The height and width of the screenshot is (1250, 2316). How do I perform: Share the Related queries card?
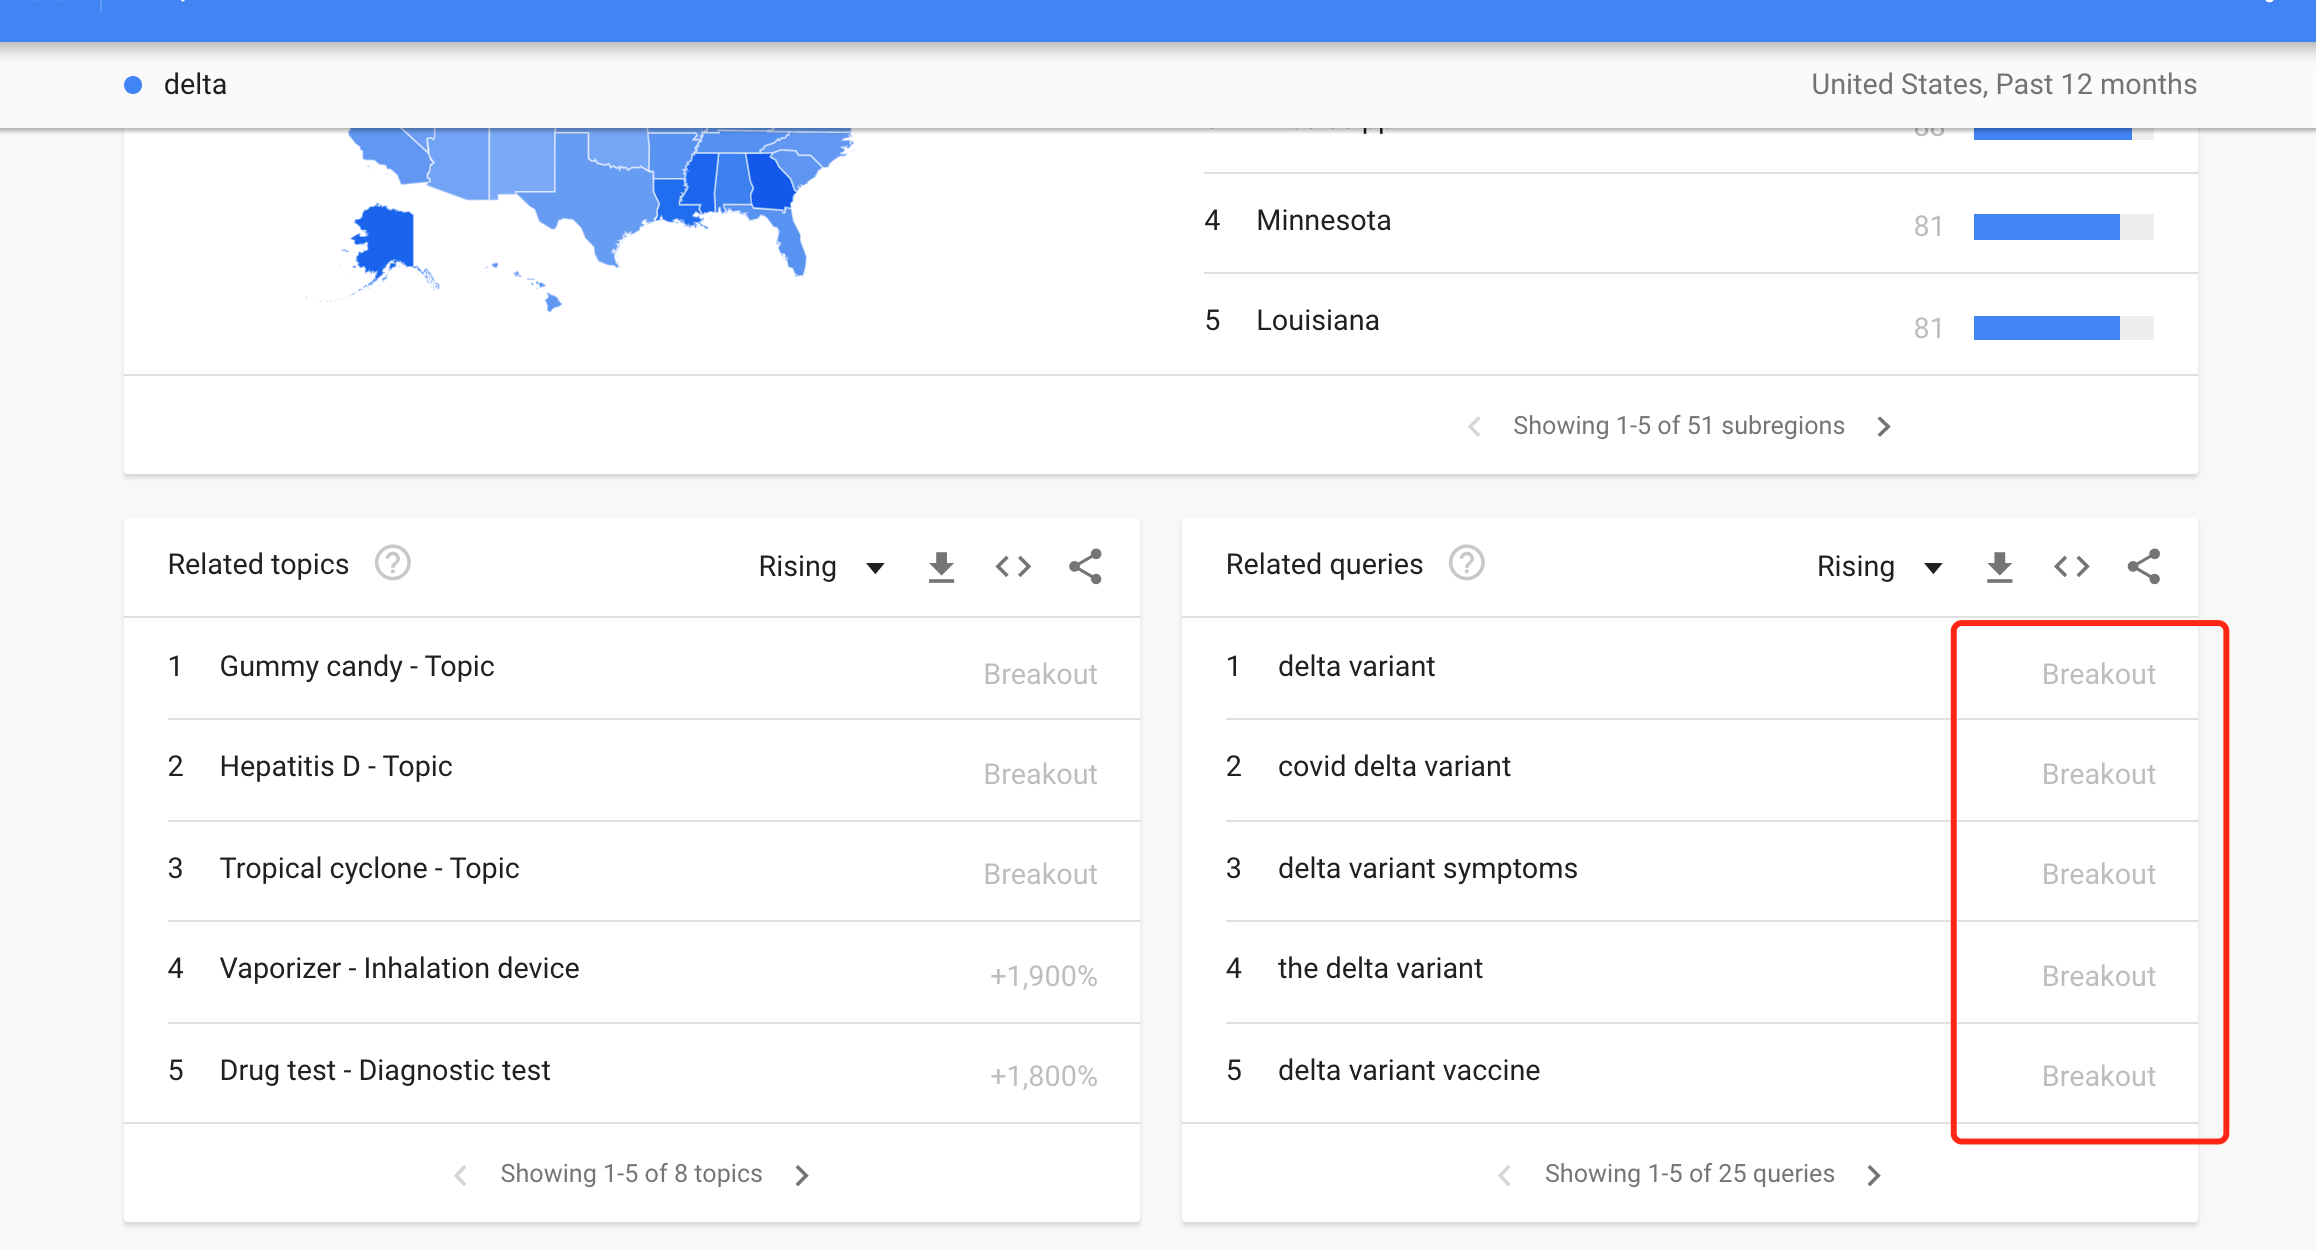point(2143,567)
